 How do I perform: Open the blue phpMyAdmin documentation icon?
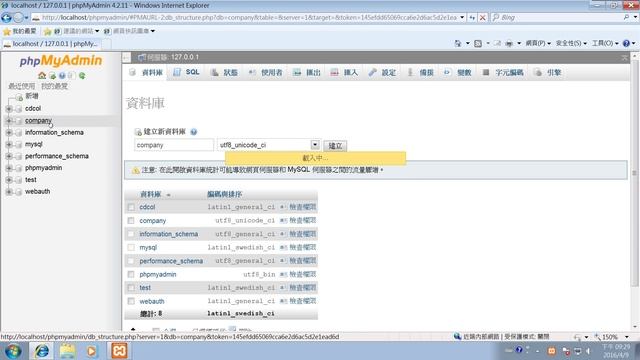pyautogui.click(x=62, y=76)
